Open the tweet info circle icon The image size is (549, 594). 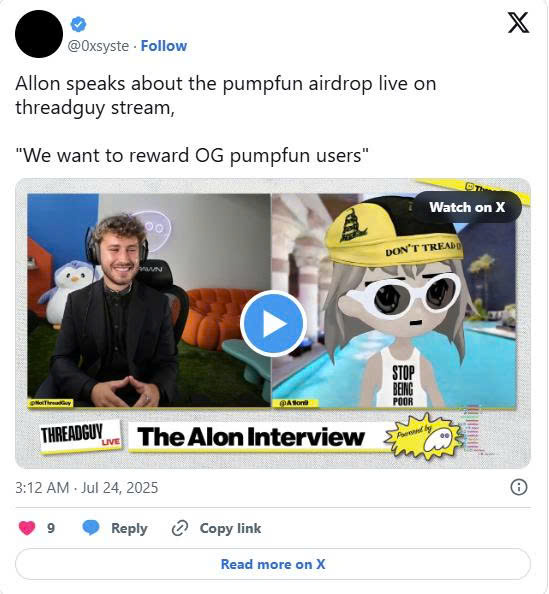519,487
